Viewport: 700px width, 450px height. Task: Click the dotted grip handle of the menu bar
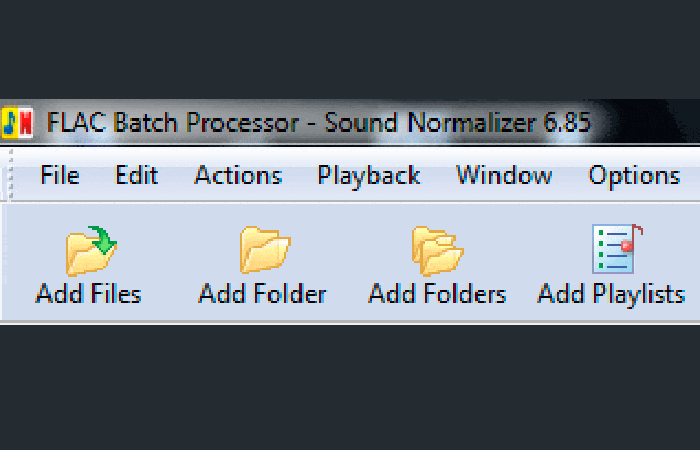11,174
